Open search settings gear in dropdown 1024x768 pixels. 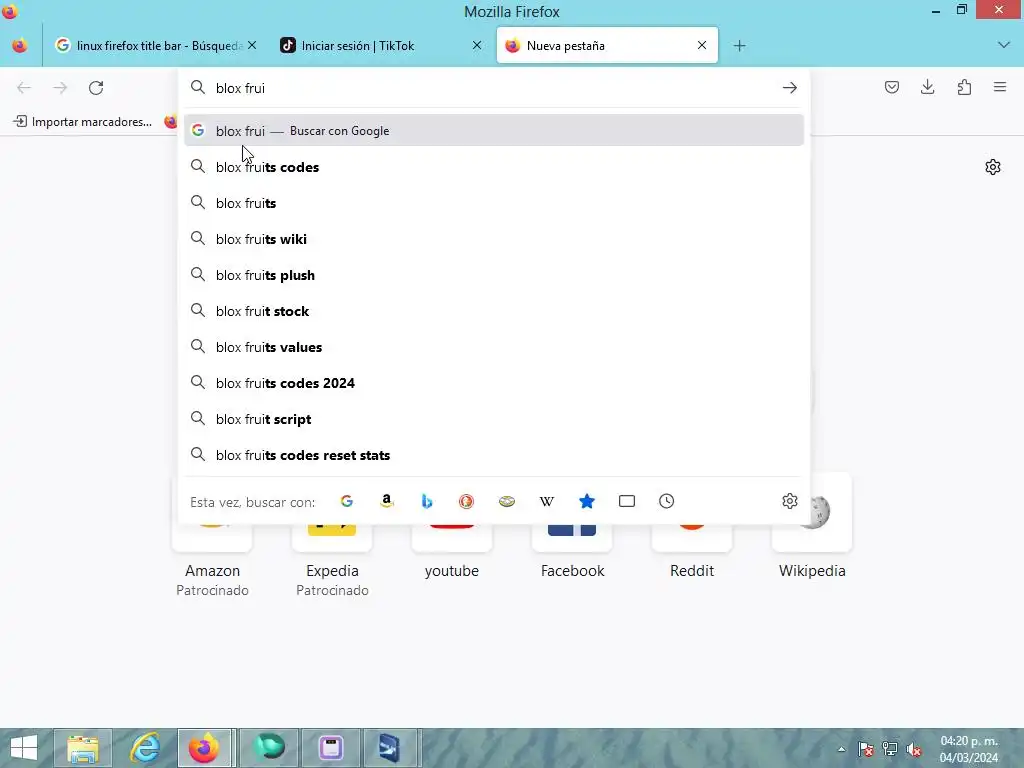[x=790, y=501]
